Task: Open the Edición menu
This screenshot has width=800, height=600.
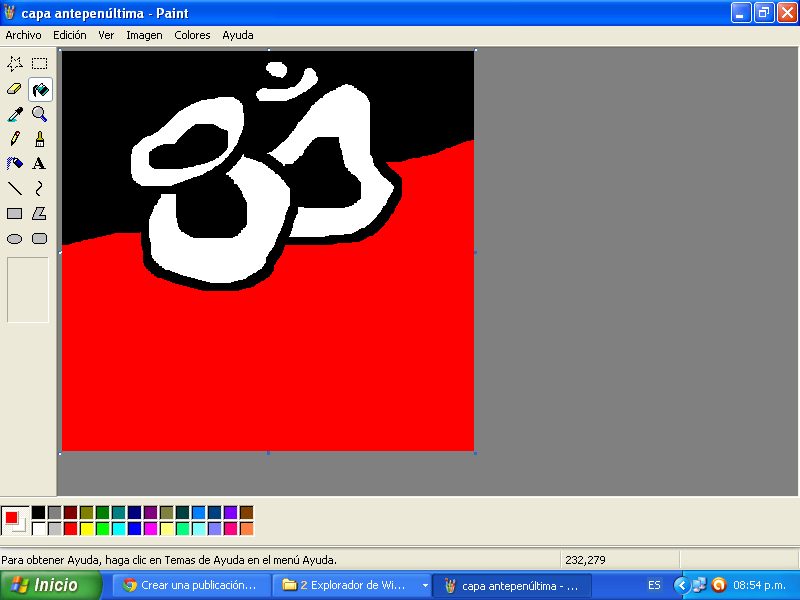Action: click(x=70, y=35)
